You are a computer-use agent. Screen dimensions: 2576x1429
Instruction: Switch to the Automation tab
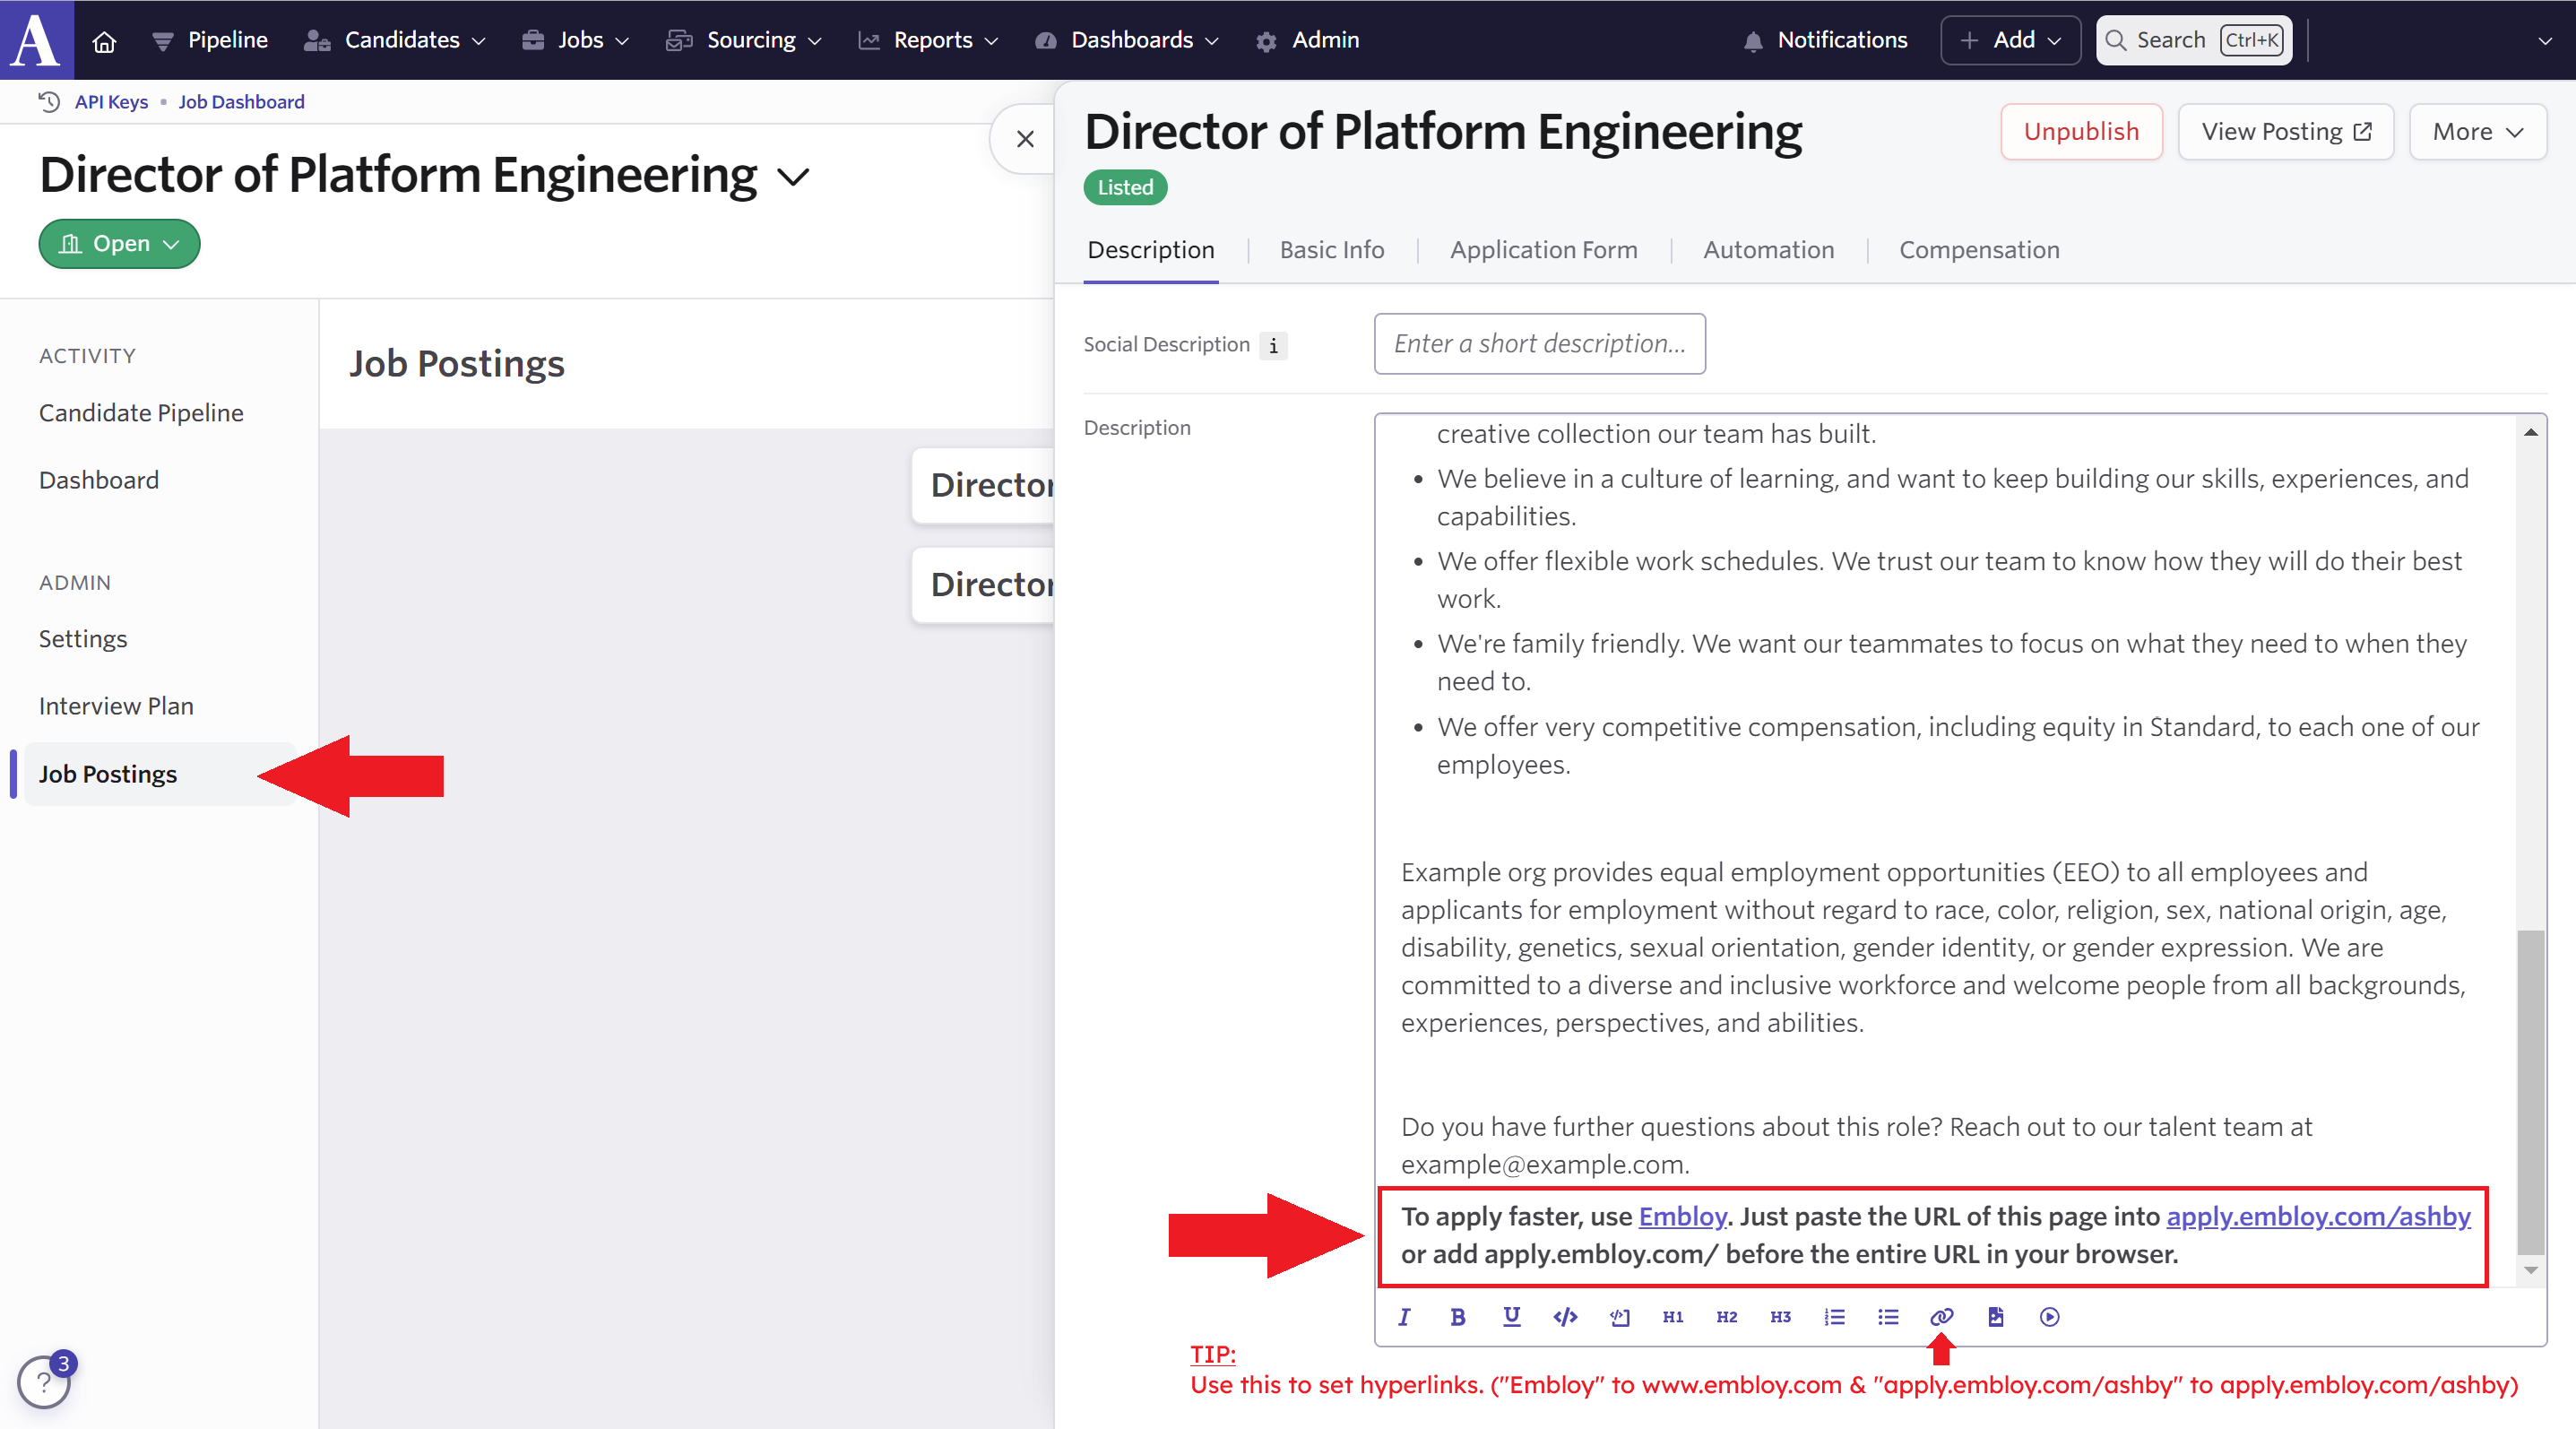[1768, 250]
